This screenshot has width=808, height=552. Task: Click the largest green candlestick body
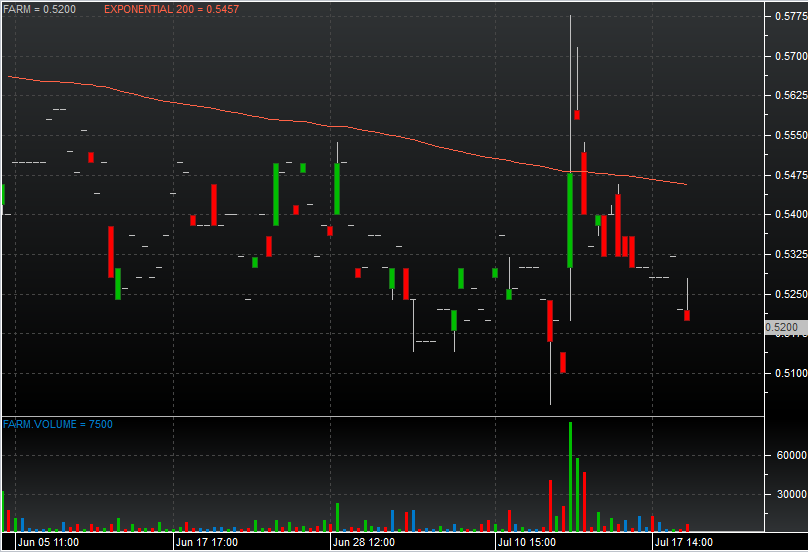pyautogui.click(x=570, y=220)
